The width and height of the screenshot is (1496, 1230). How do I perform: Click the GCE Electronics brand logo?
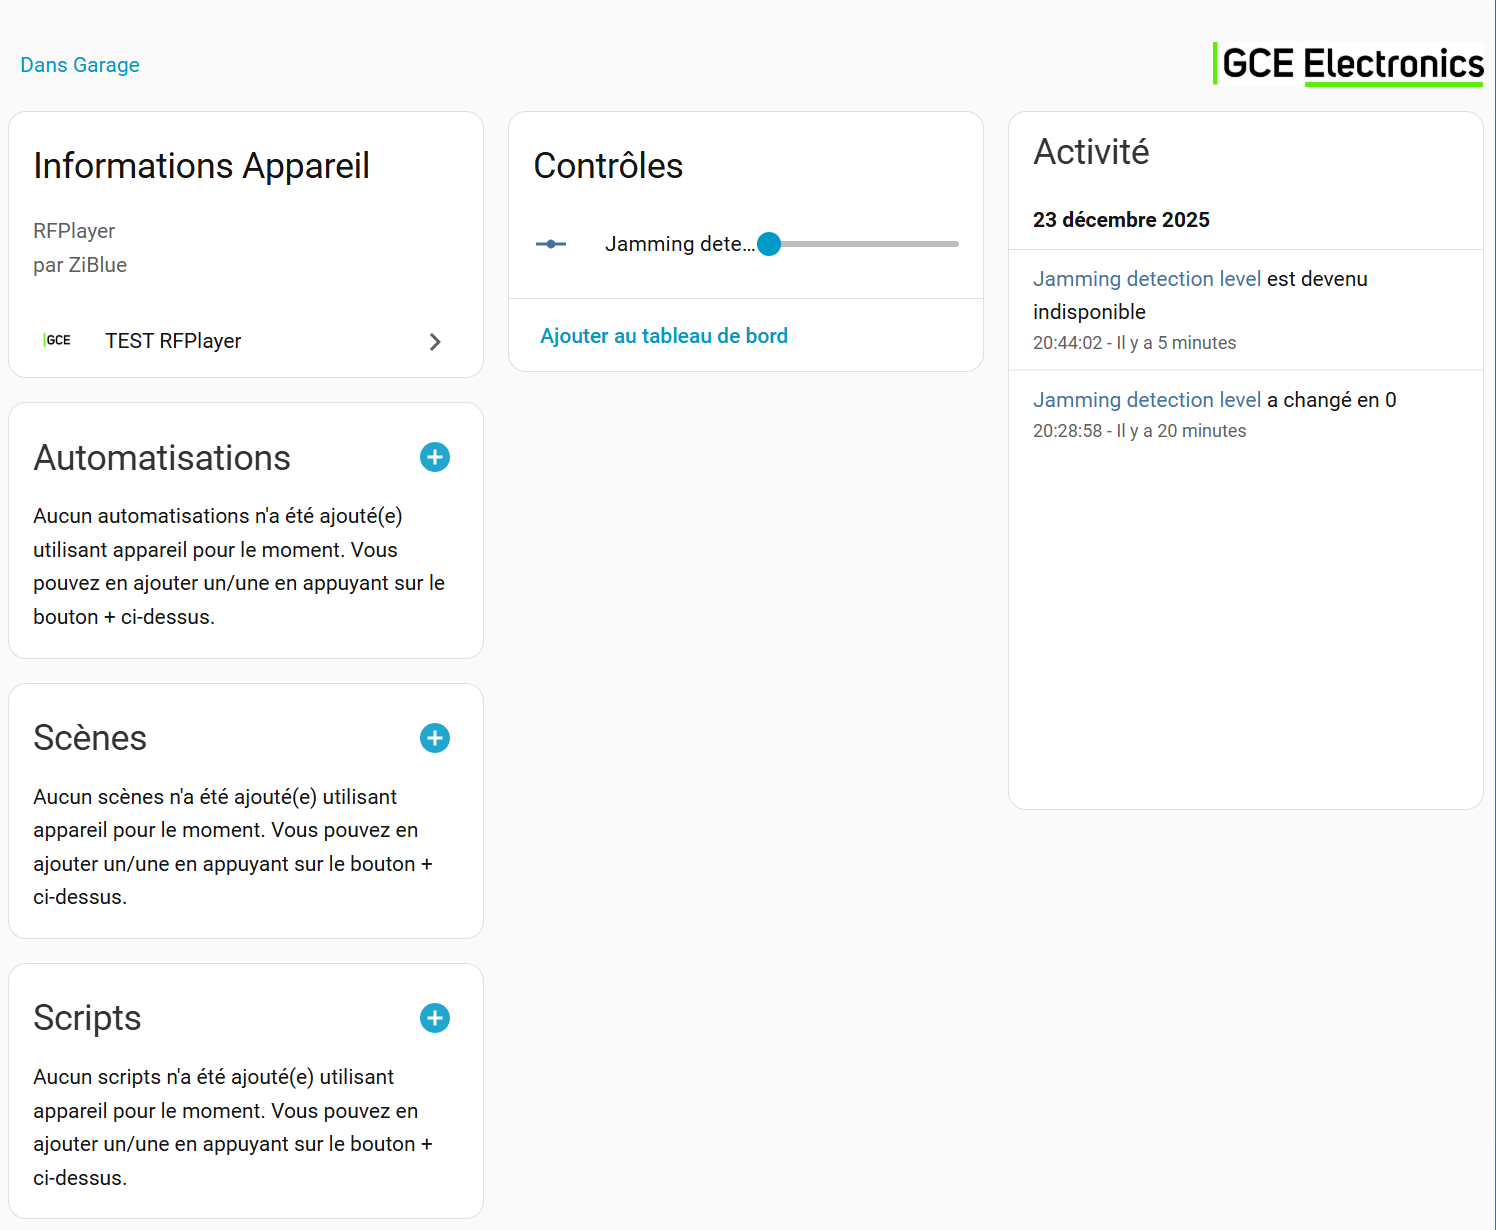1348,64
